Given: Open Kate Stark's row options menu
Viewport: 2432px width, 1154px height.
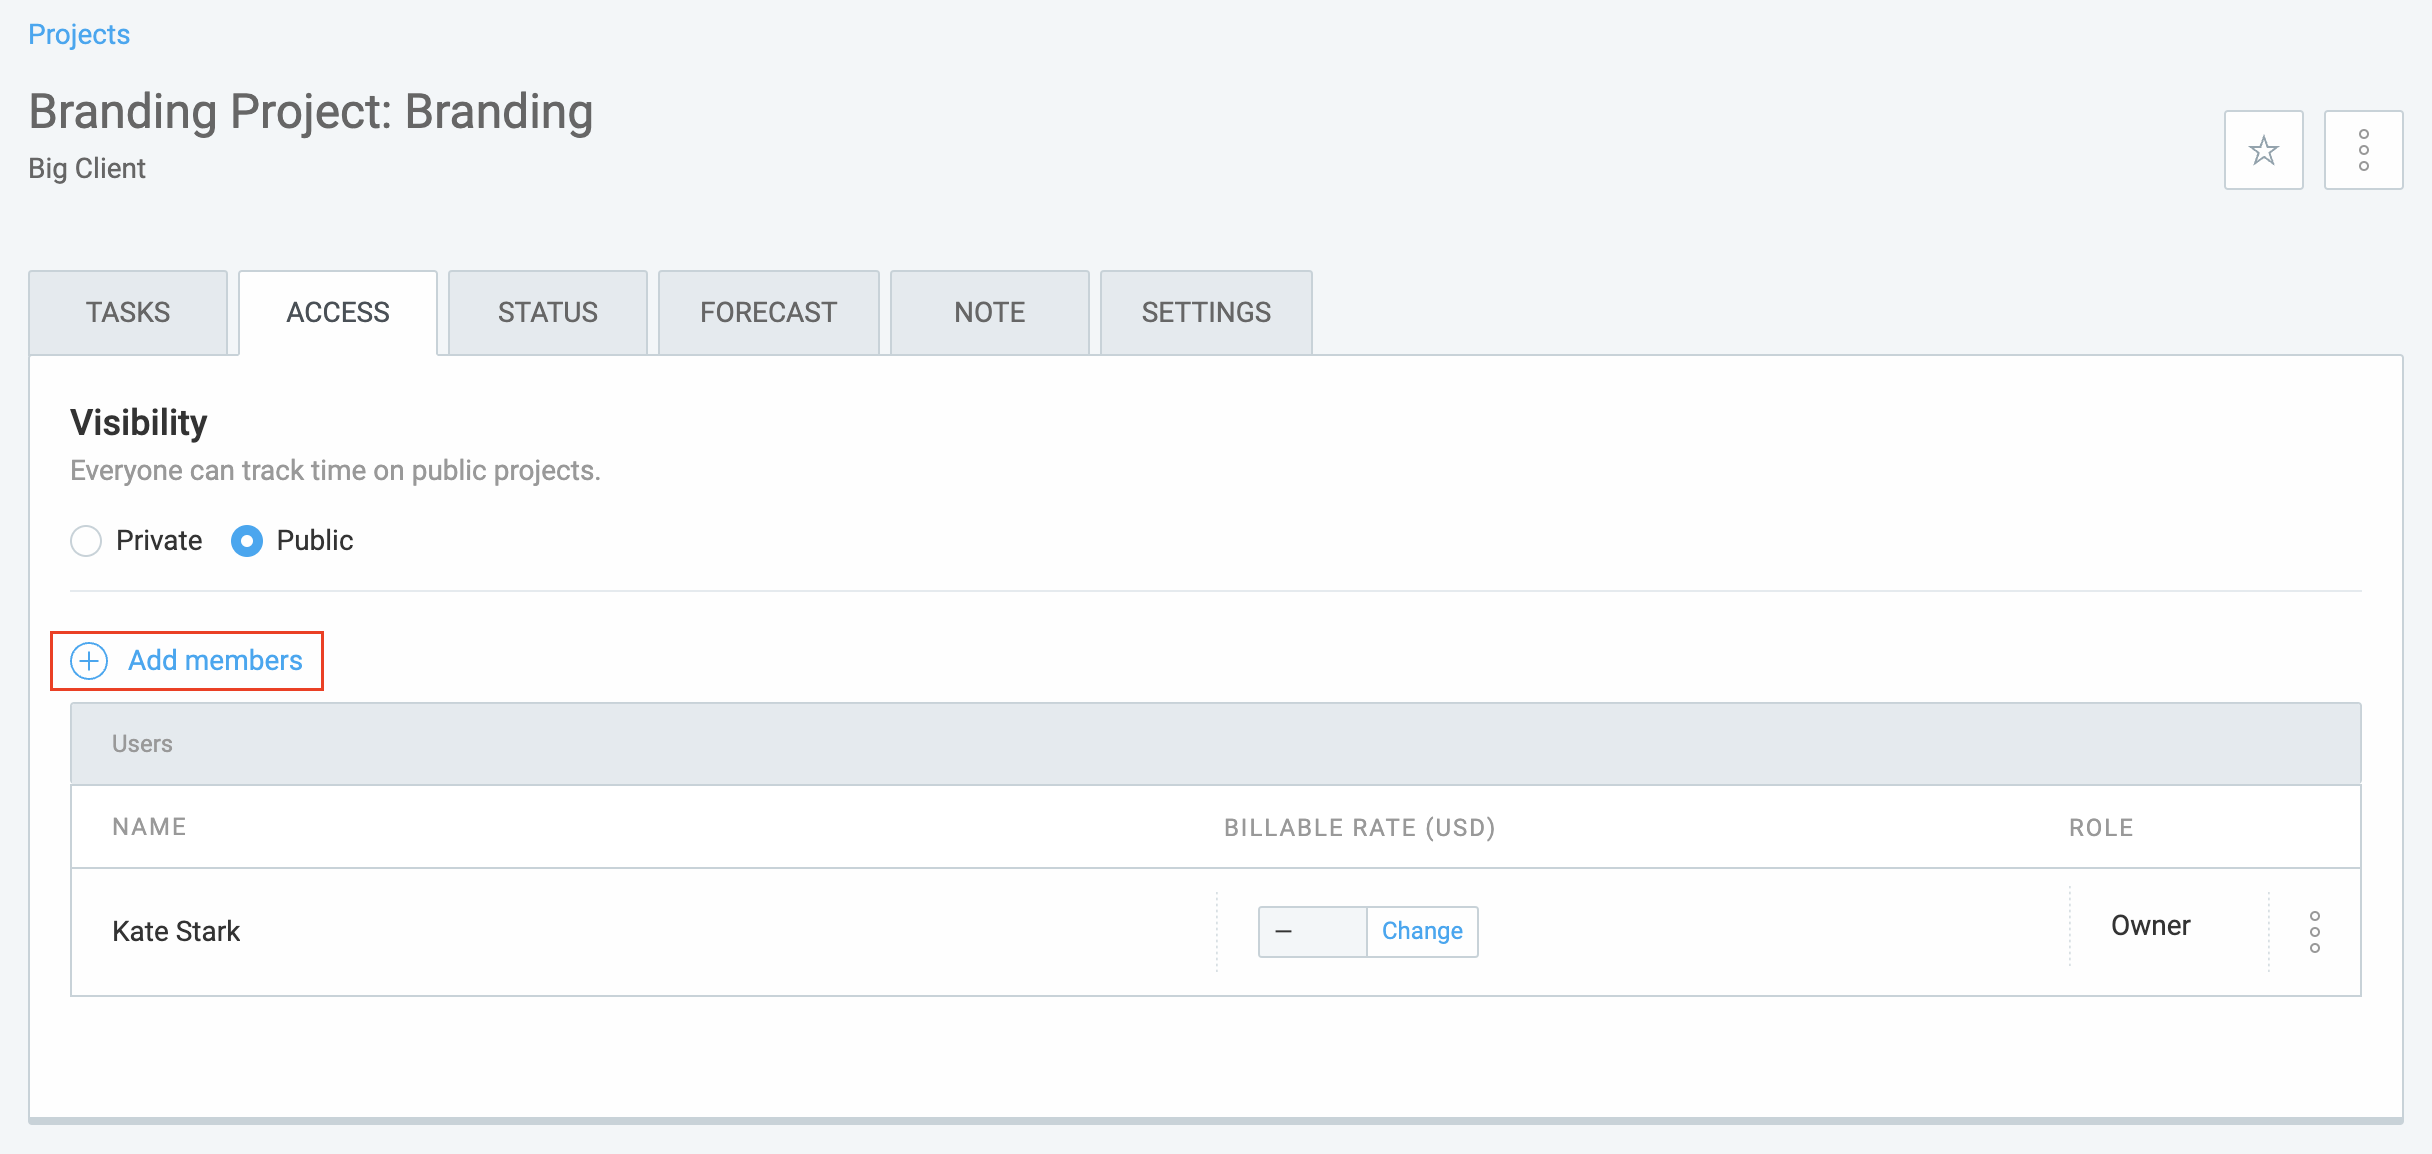Looking at the screenshot, I should 2314,931.
